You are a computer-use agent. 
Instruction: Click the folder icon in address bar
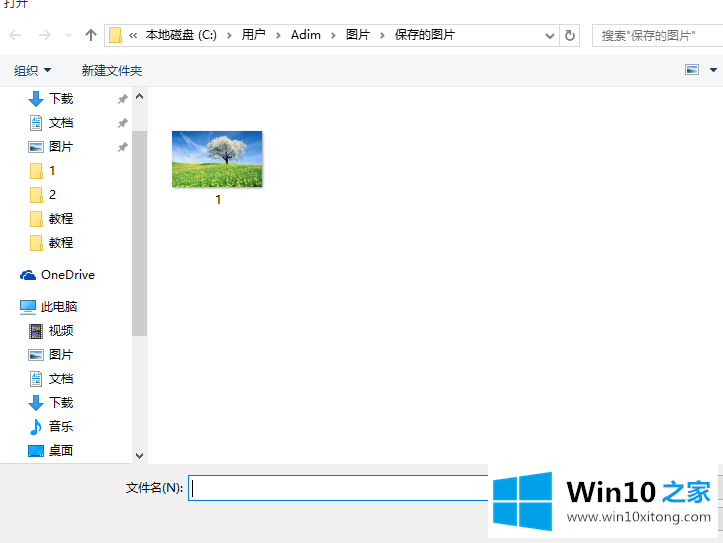click(115, 35)
